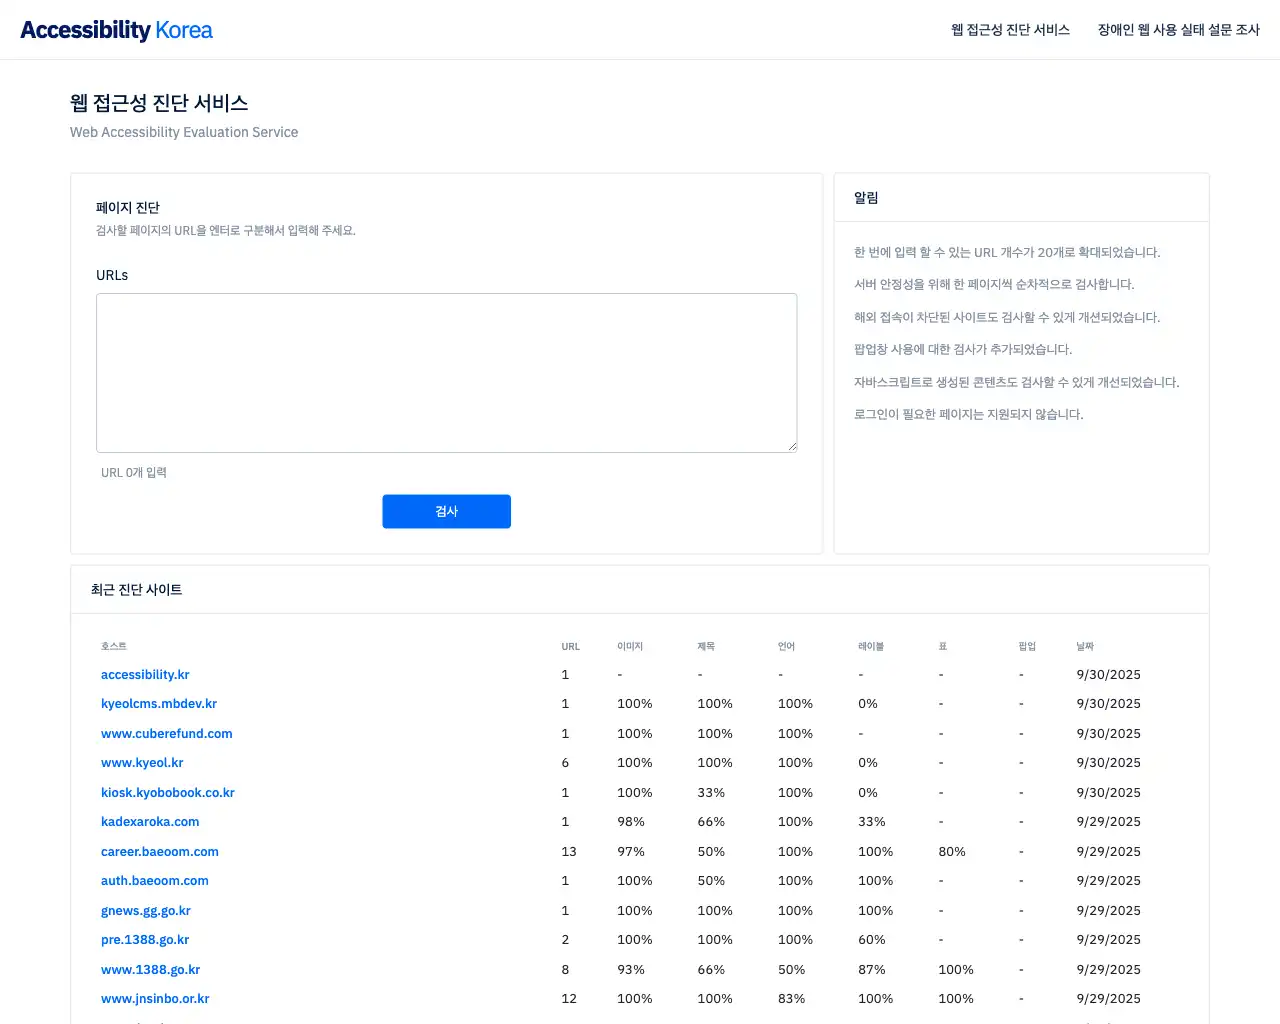
Task: Sort the table by the 호스트 column
Action: [113, 645]
